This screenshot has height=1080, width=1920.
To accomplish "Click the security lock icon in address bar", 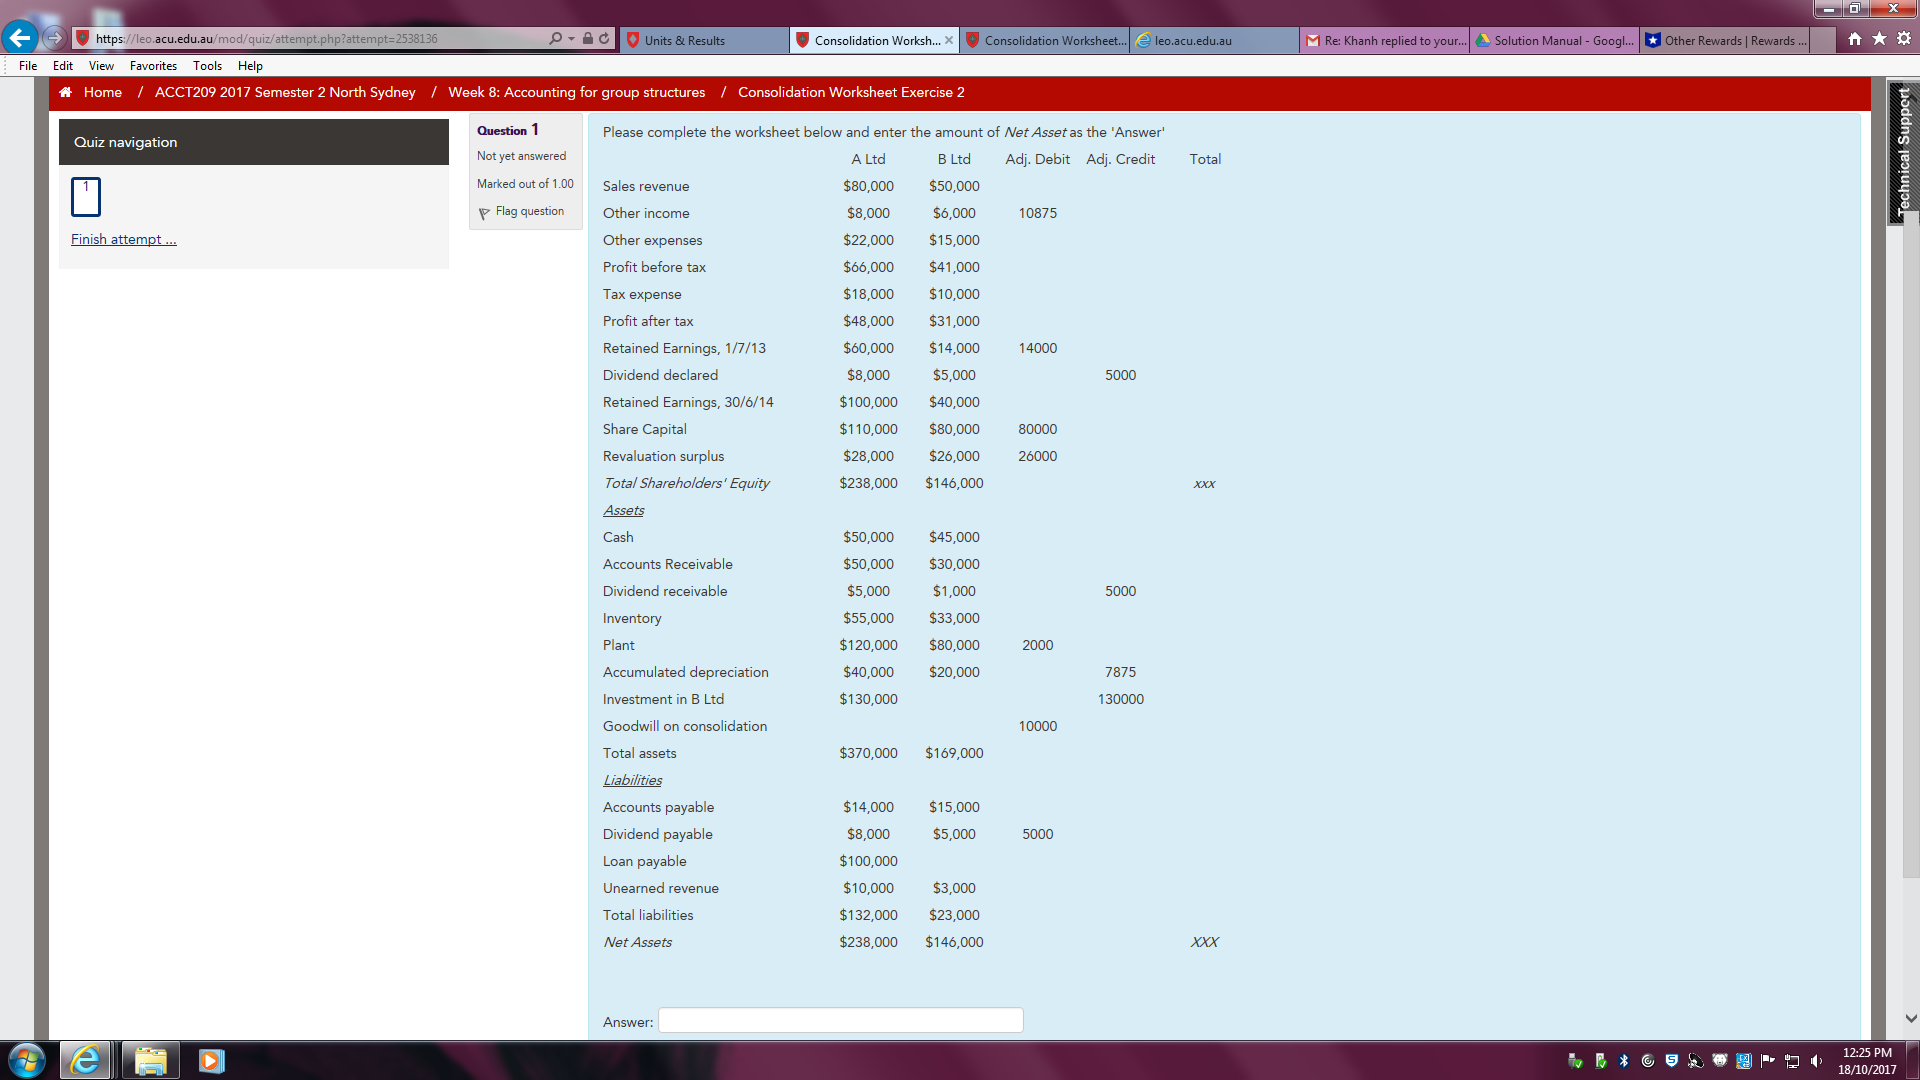I will pos(588,39).
